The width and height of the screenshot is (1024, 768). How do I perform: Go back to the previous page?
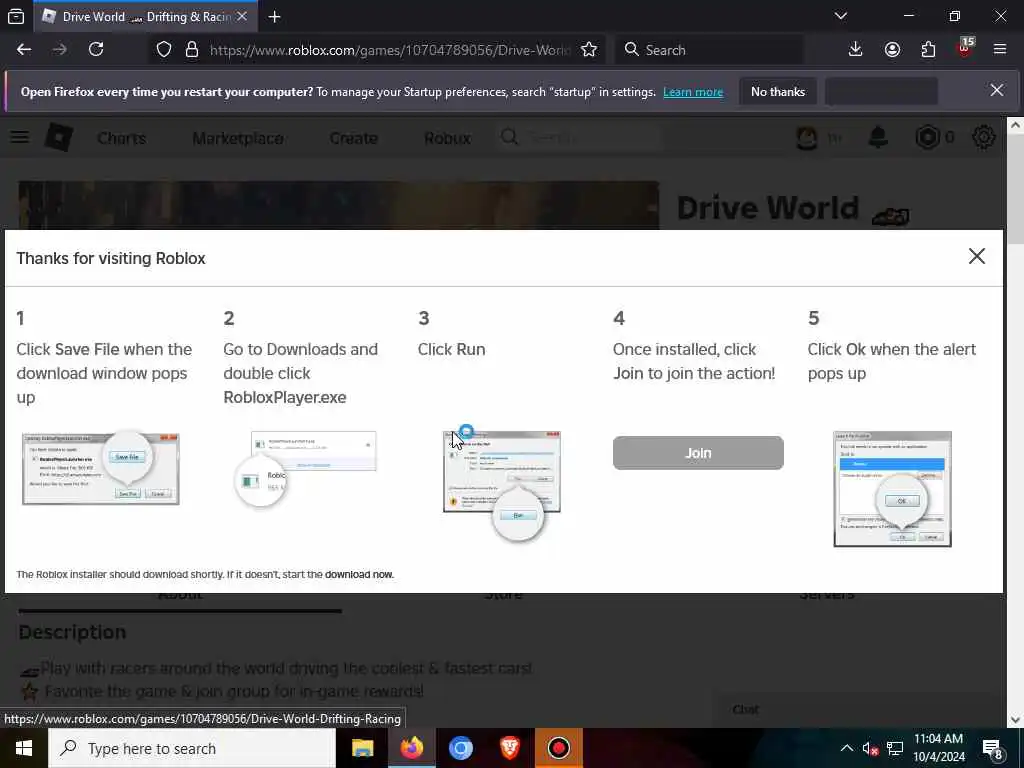tap(24, 50)
